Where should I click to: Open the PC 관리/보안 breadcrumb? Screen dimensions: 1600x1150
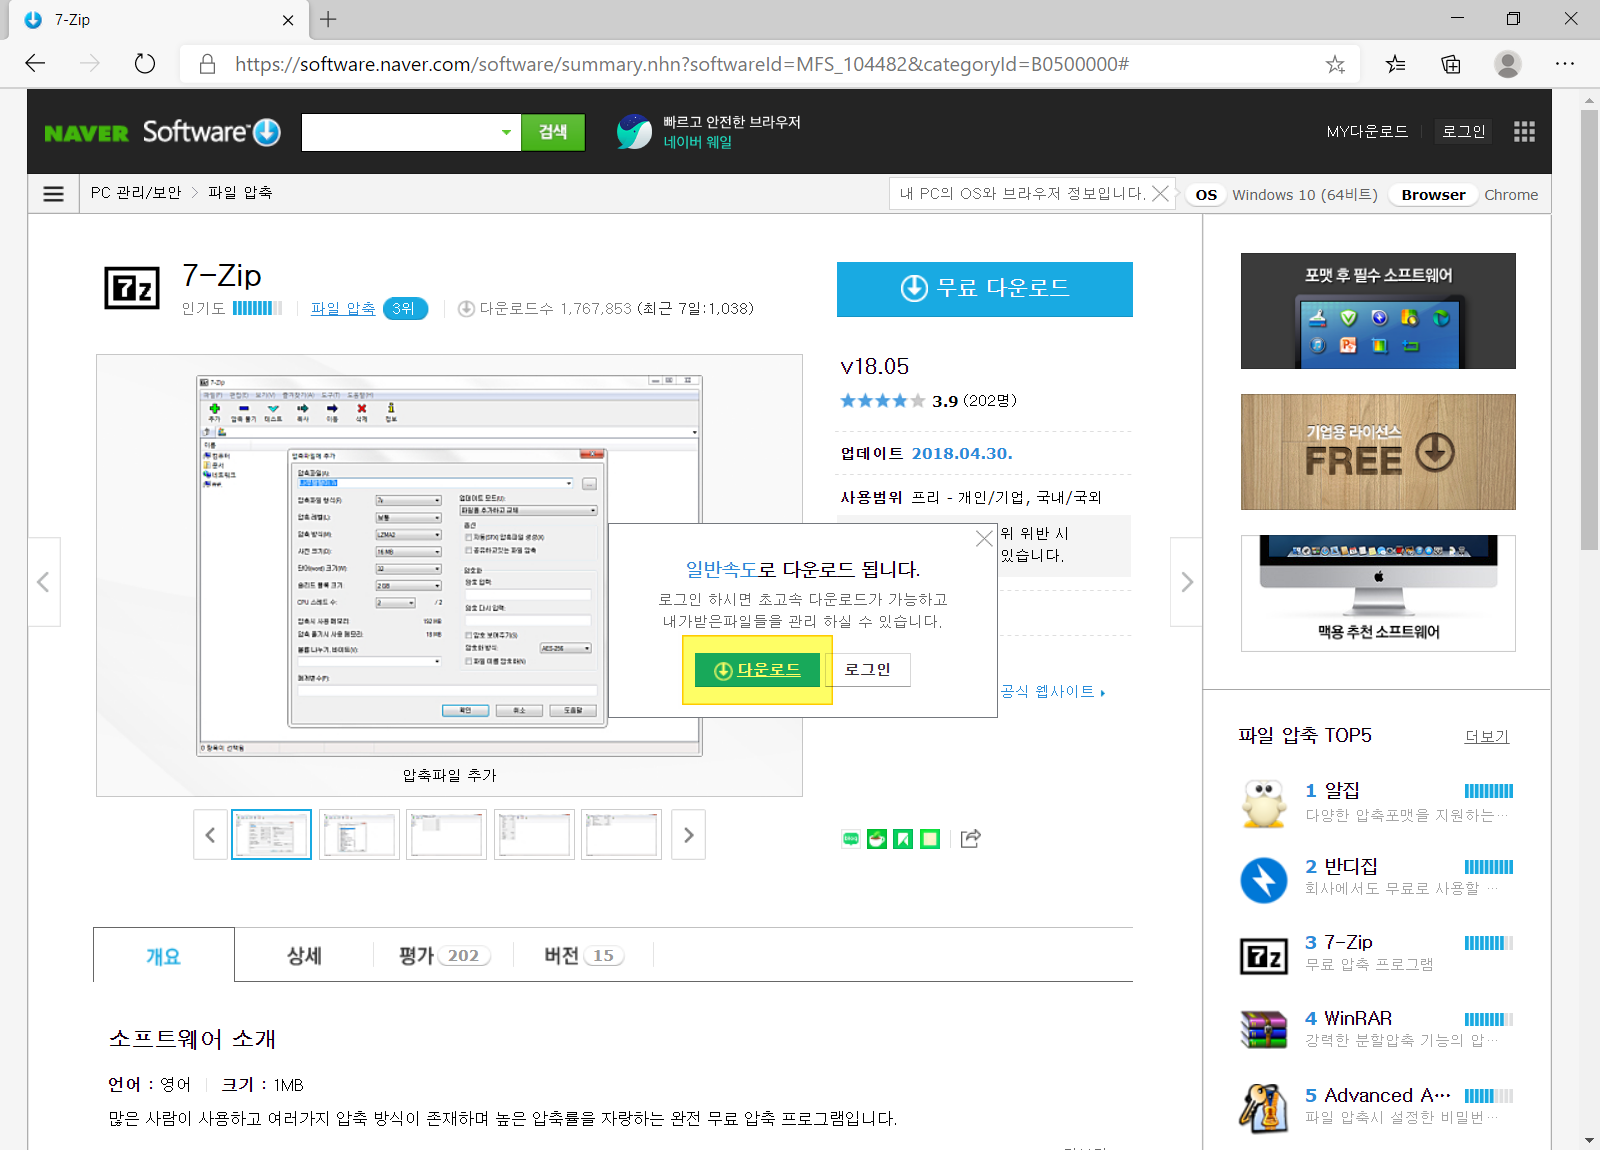click(136, 193)
